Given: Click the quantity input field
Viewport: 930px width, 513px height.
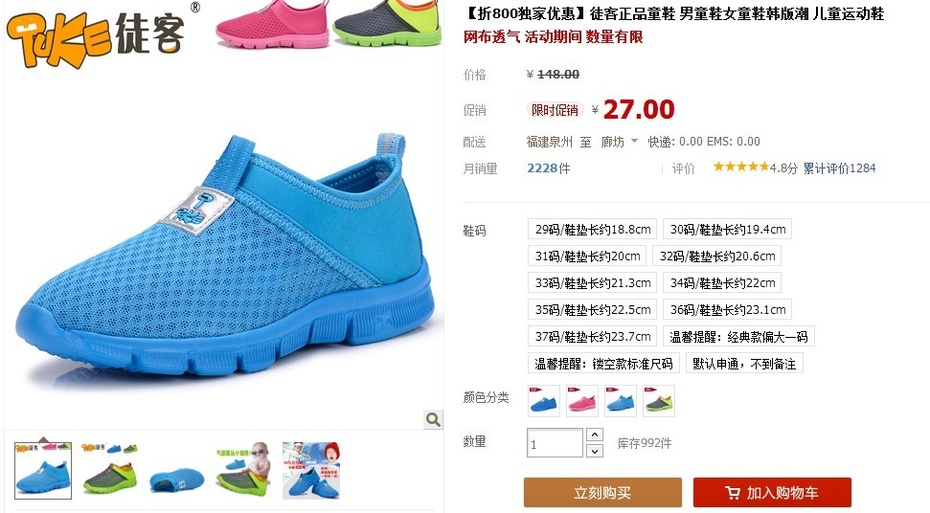Looking at the screenshot, I should (x=555, y=443).
